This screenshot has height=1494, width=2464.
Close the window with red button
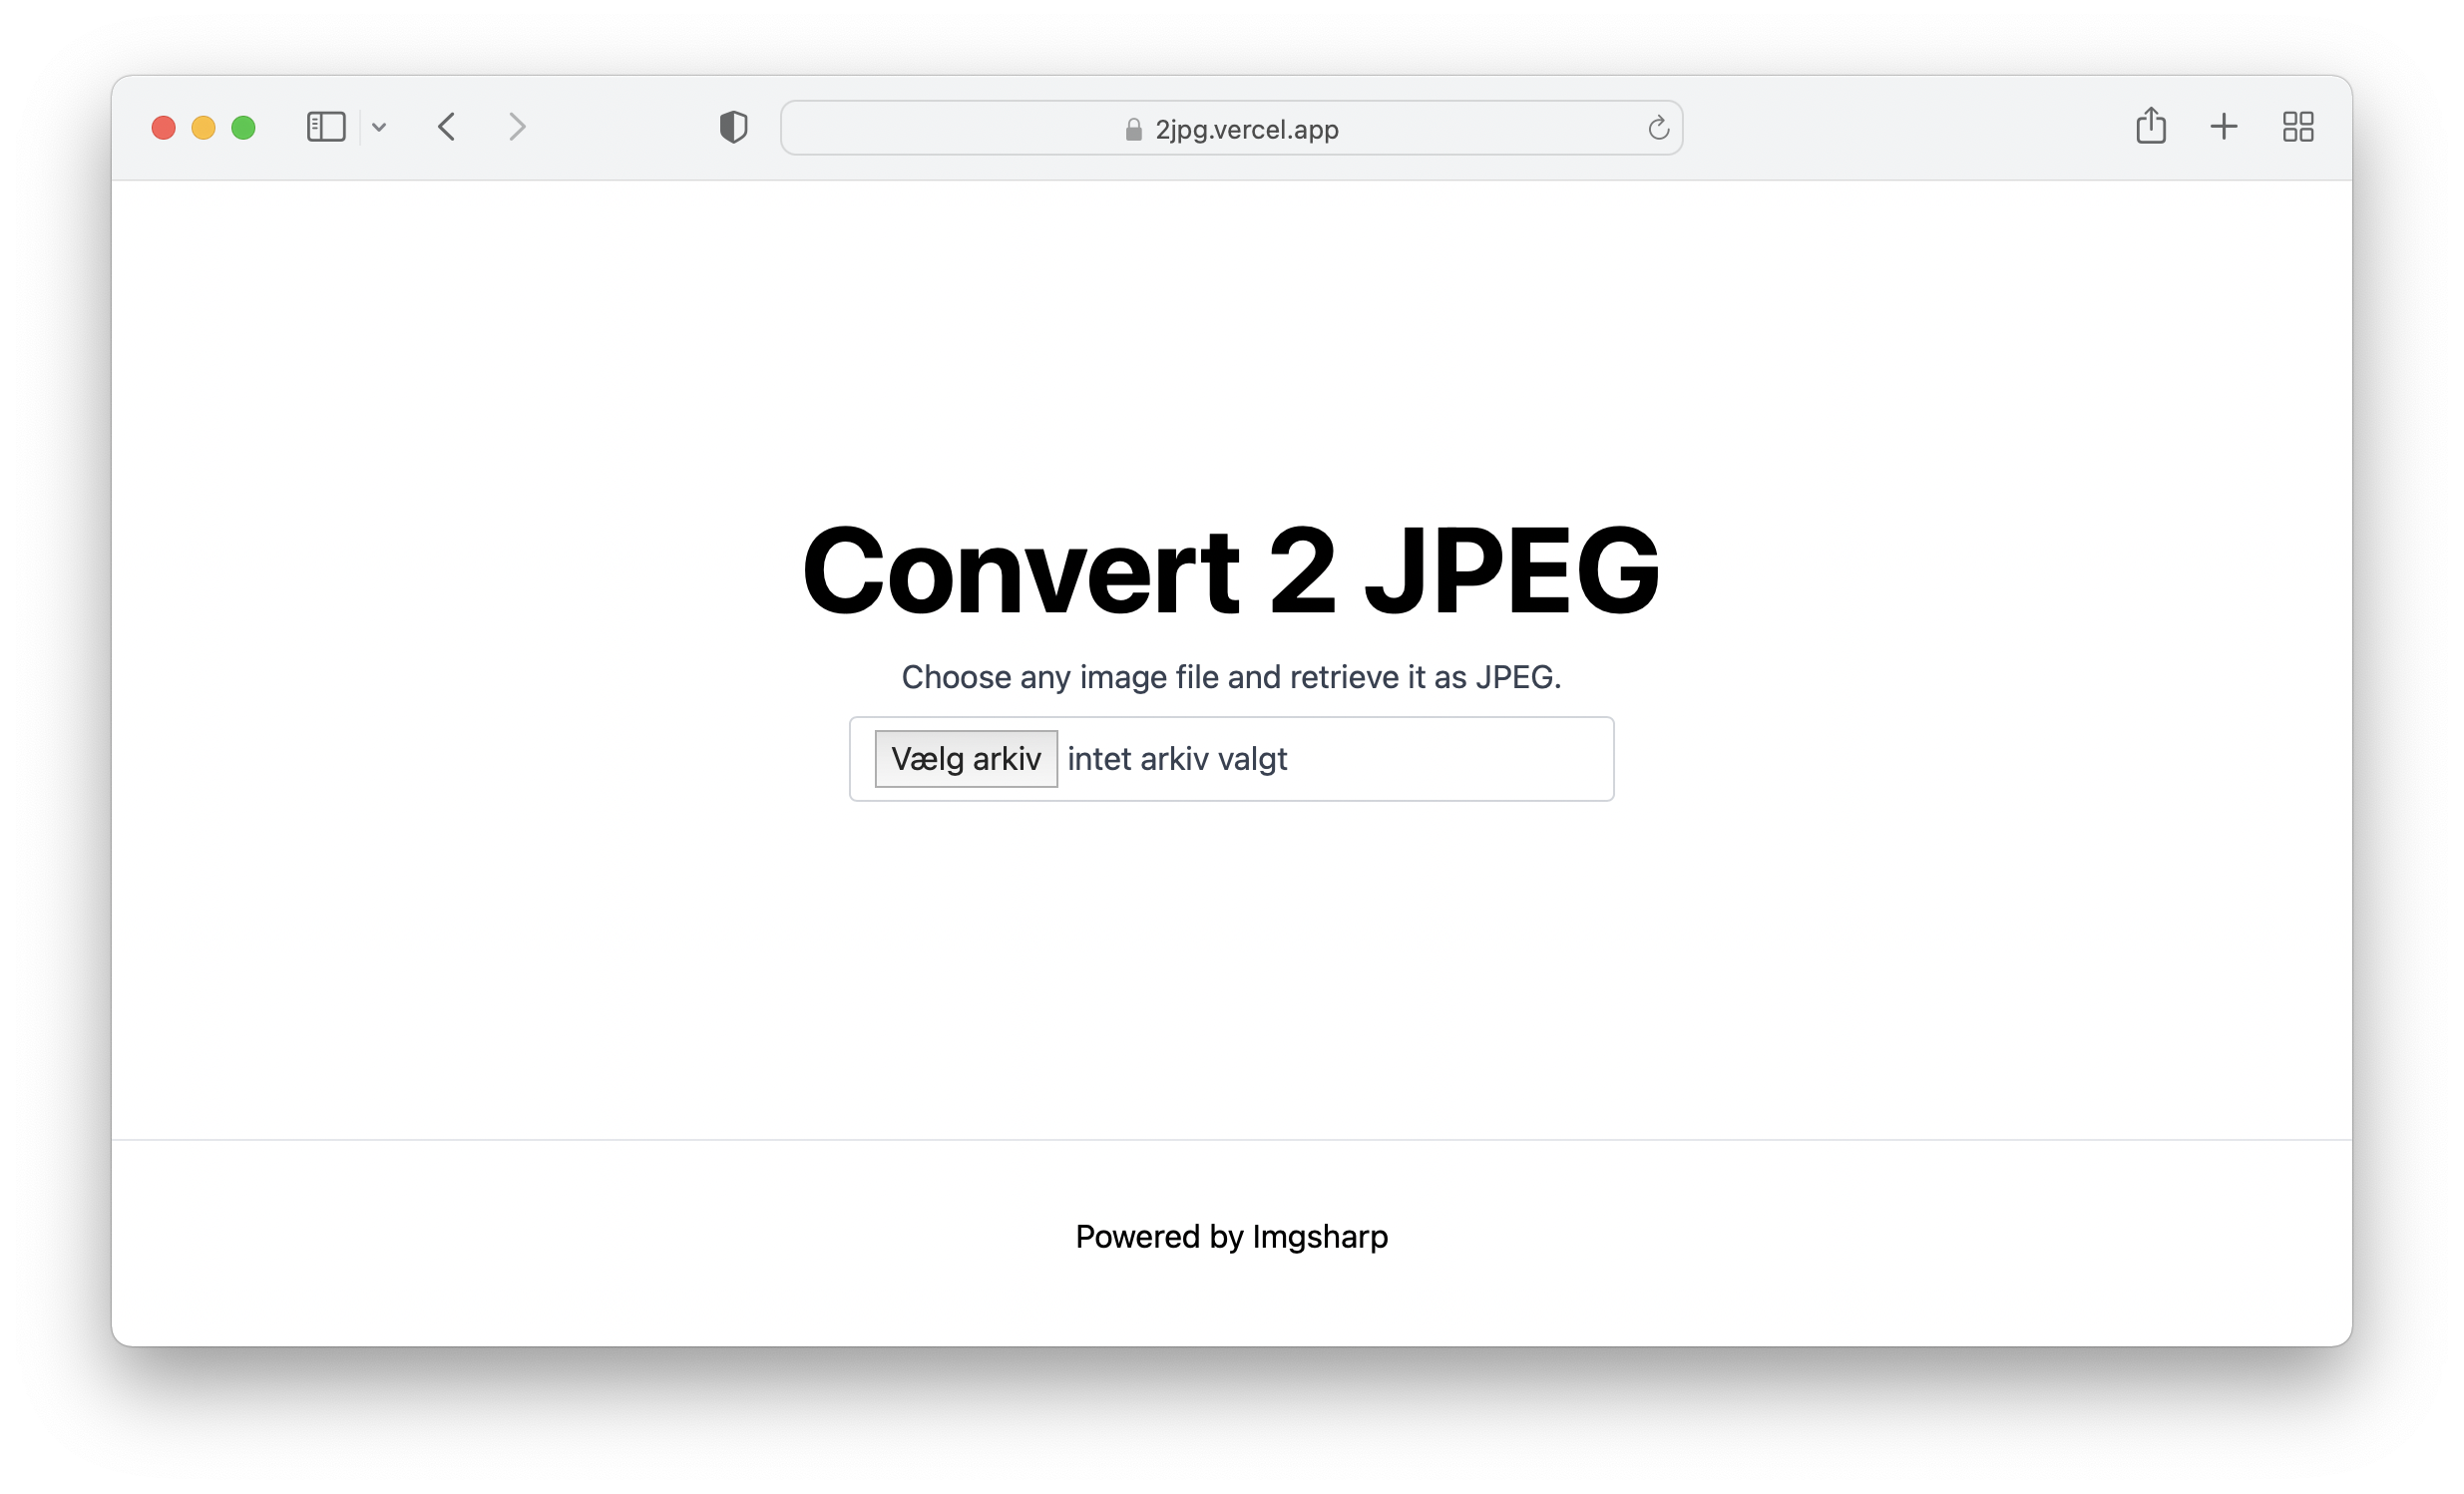164,128
